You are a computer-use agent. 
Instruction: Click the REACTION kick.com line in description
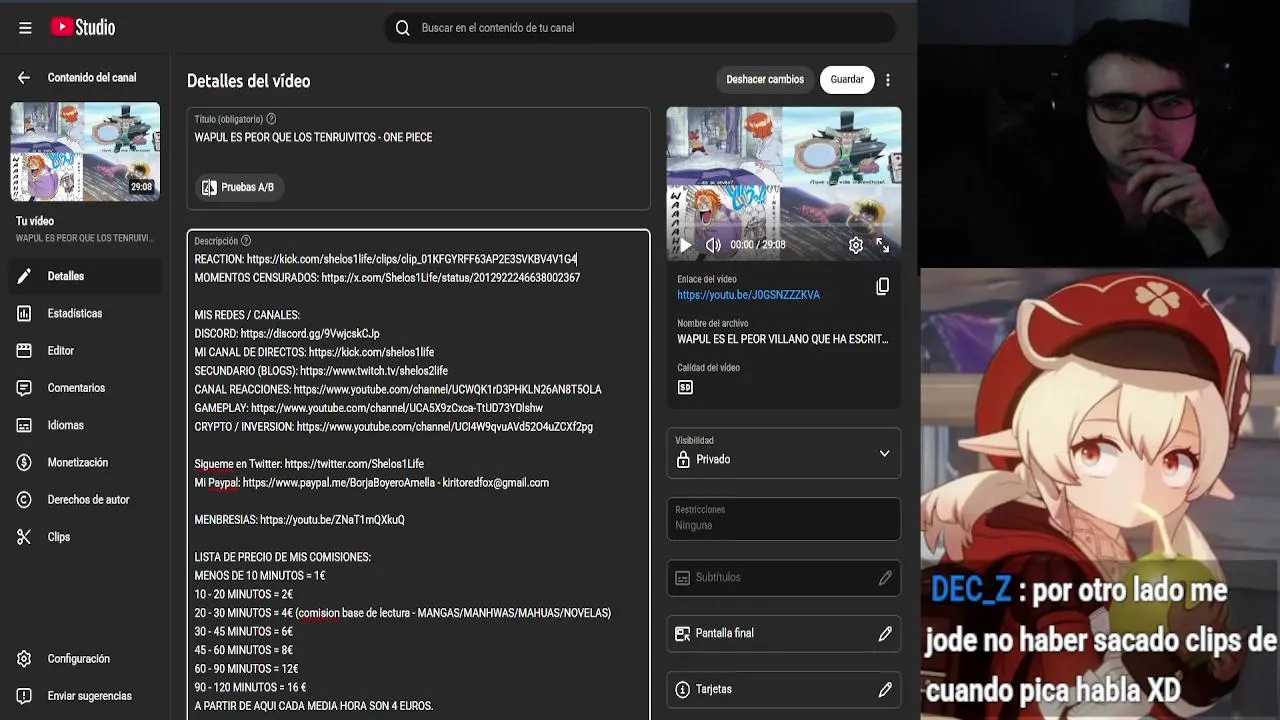pos(386,259)
